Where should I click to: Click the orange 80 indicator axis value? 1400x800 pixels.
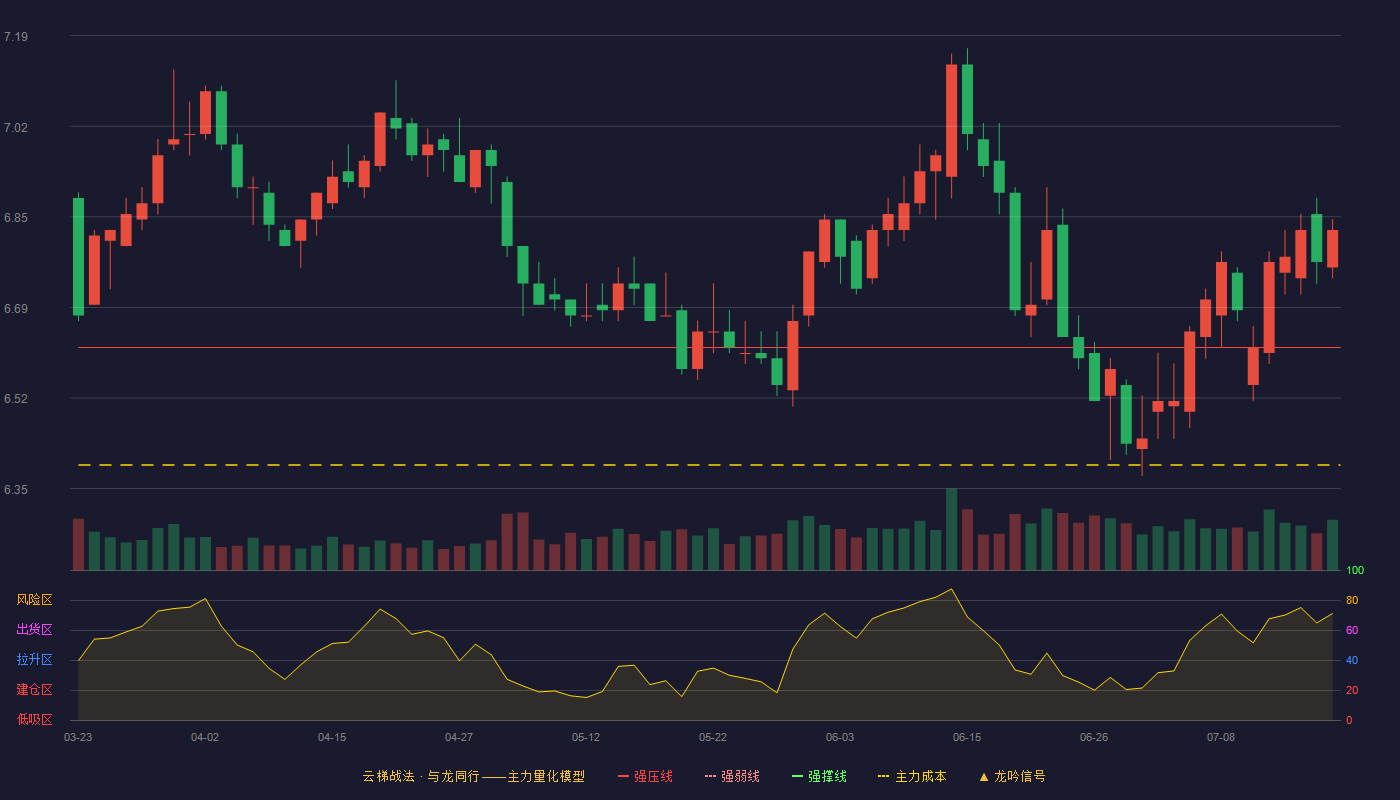(x=1351, y=600)
